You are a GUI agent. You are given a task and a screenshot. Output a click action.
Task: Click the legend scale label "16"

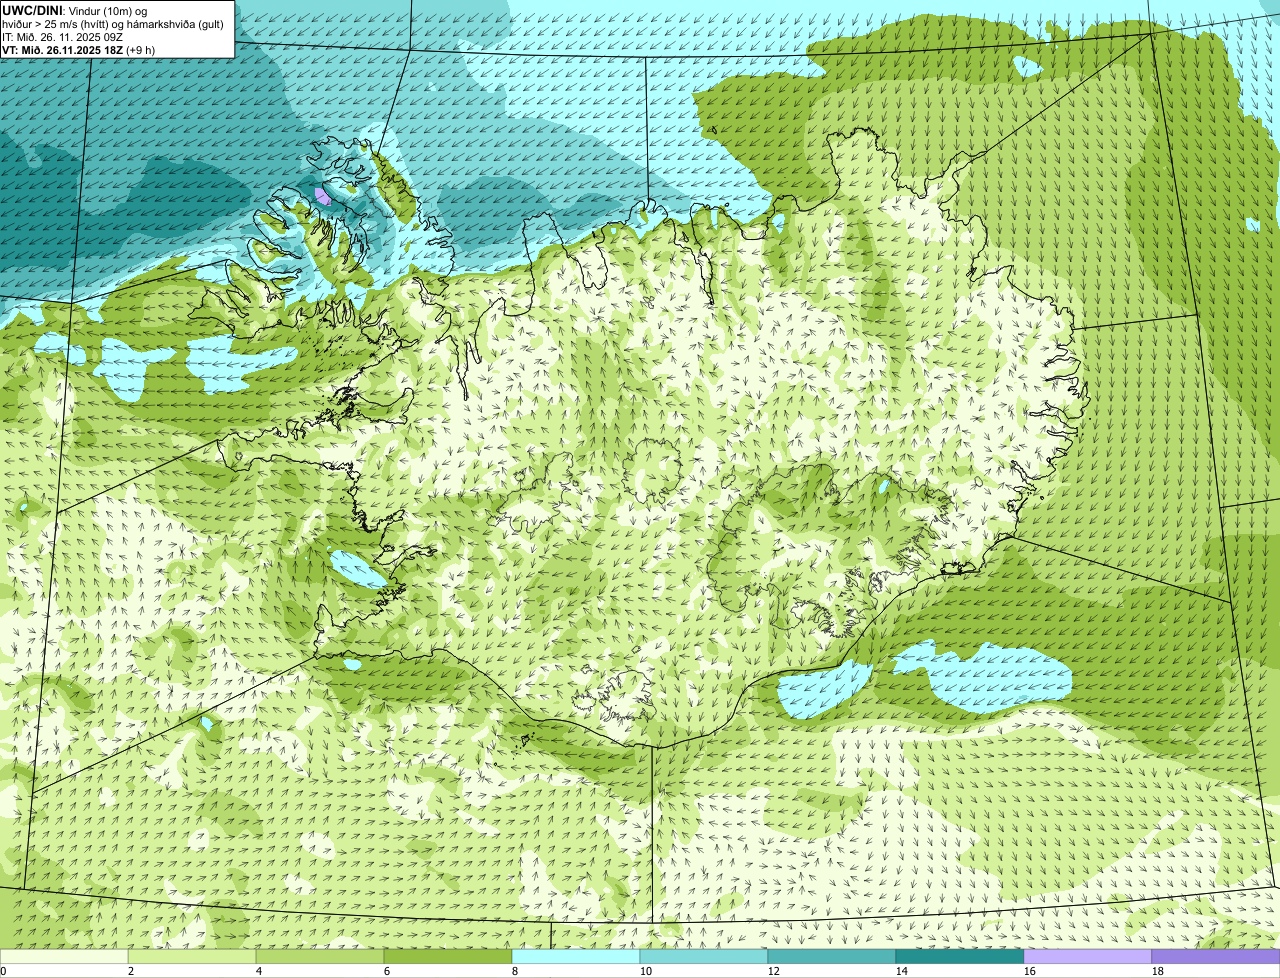(1030, 971)
